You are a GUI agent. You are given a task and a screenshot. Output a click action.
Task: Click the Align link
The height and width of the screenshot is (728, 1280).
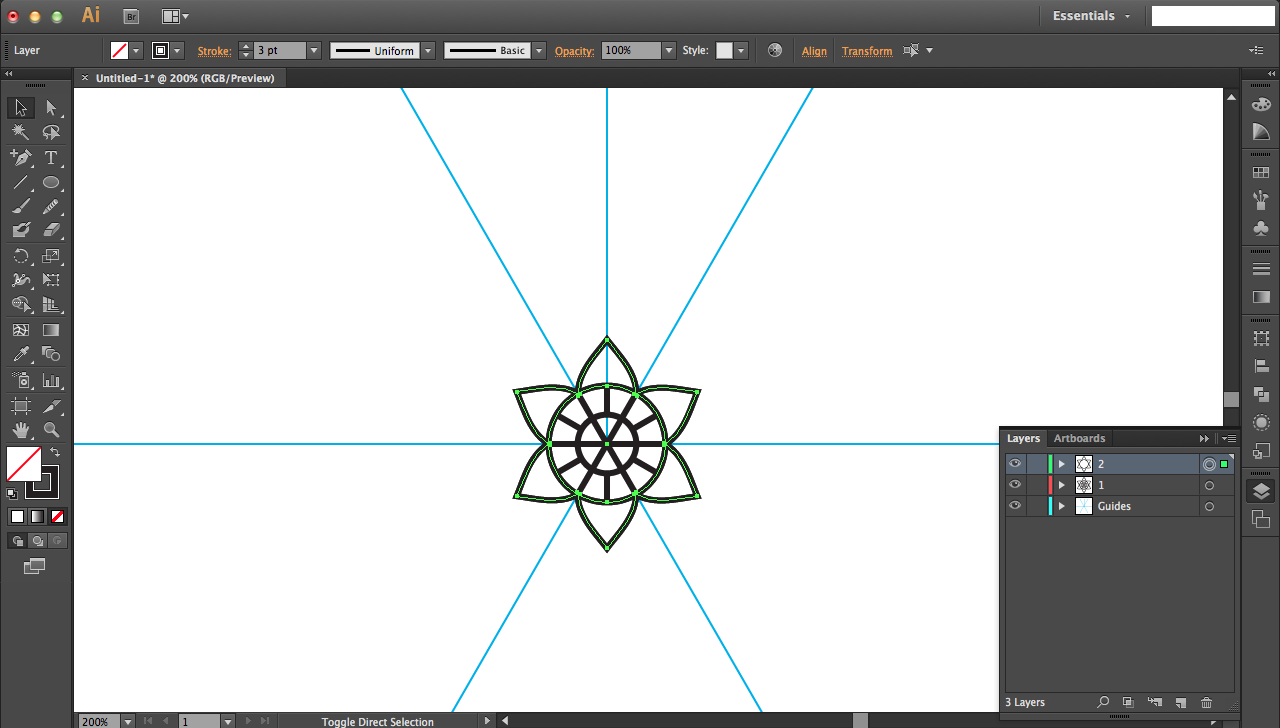click(x=814, y=51)
